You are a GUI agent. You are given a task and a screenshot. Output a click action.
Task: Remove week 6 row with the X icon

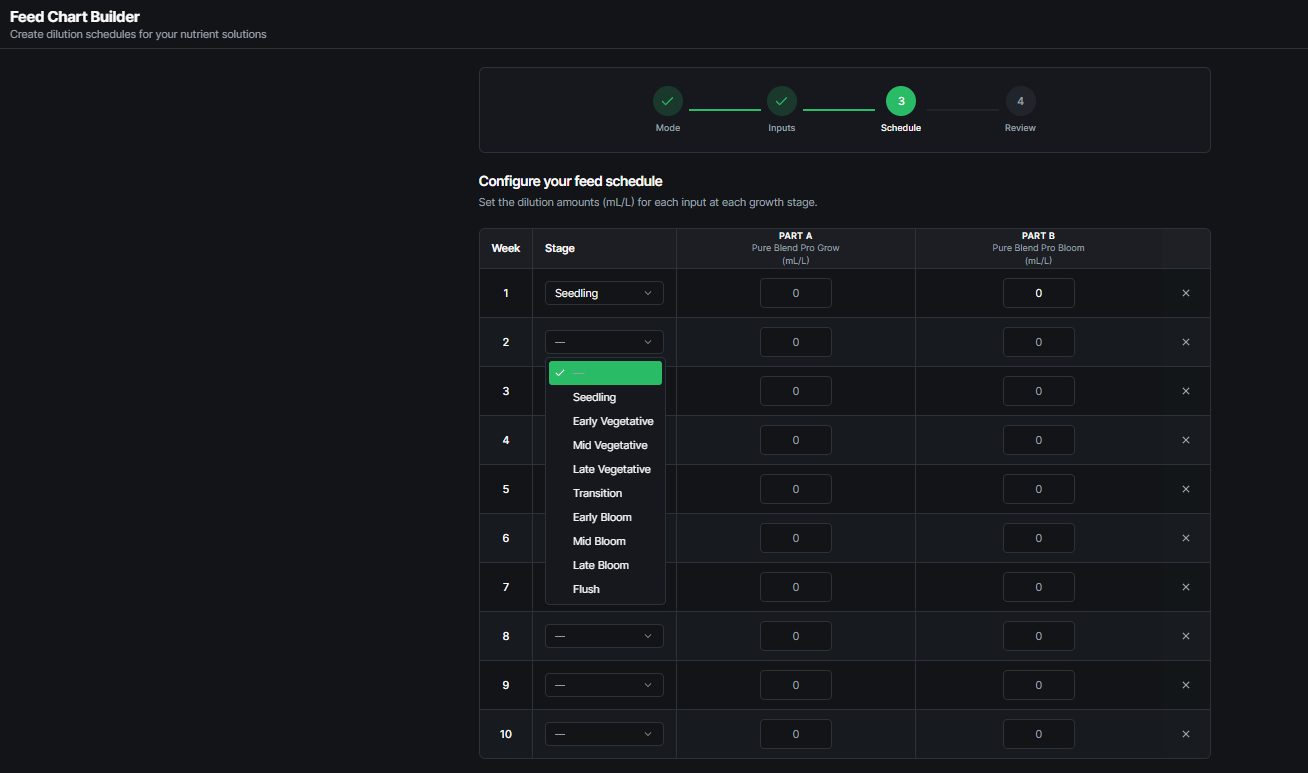point(1186,538)
